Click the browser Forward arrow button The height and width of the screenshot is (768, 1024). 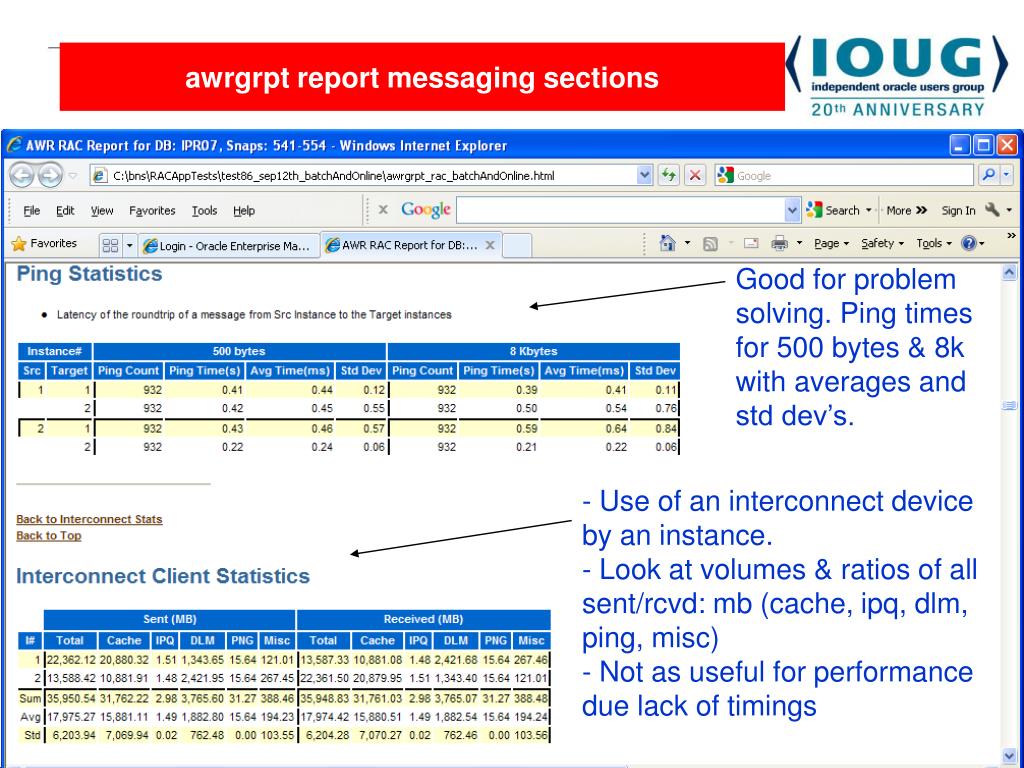50,175
